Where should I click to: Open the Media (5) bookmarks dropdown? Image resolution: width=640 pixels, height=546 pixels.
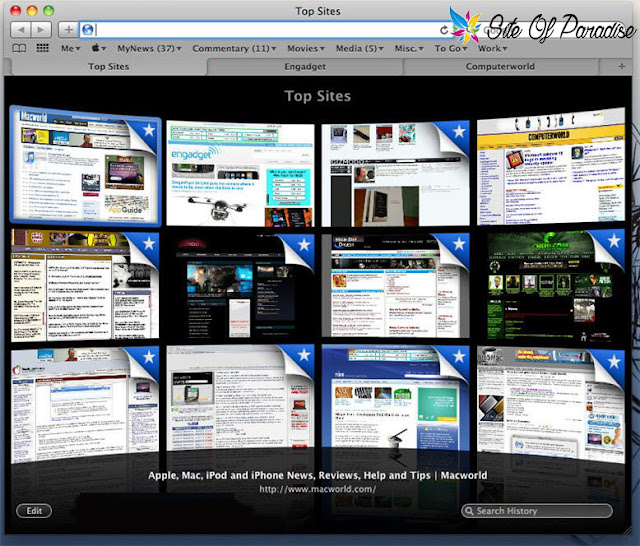pyautogui.click(x=360, y=49)
